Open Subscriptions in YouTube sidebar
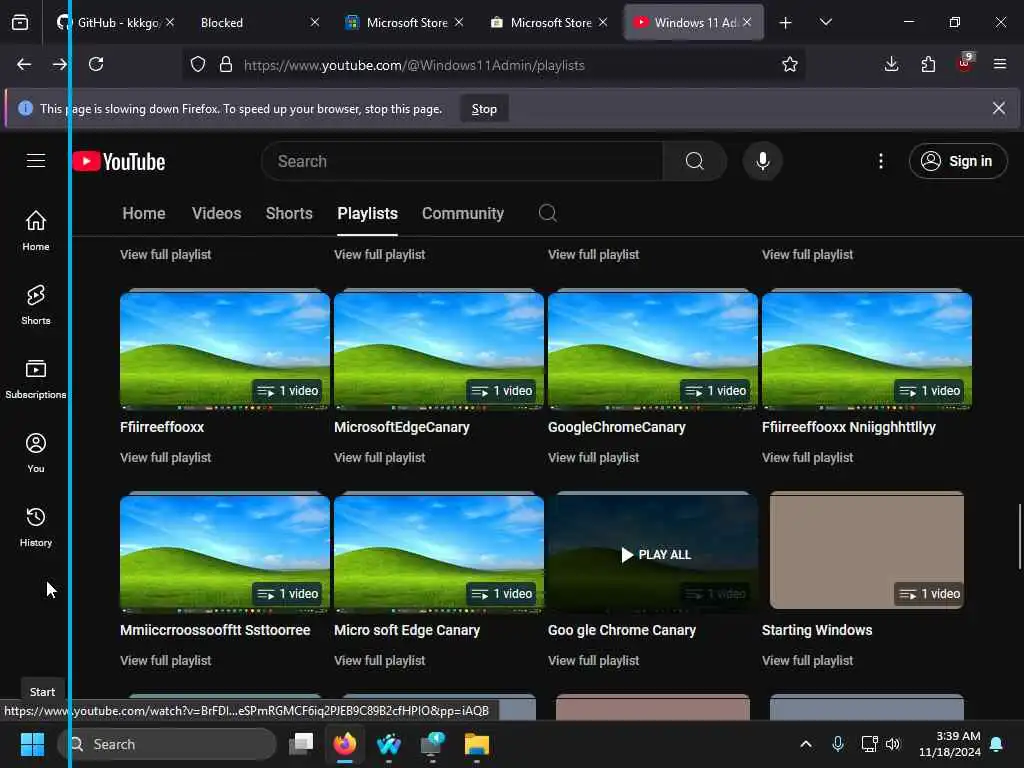Image resolution: width=1024 pixels, height=768 pixels. [x=36, y=379]
